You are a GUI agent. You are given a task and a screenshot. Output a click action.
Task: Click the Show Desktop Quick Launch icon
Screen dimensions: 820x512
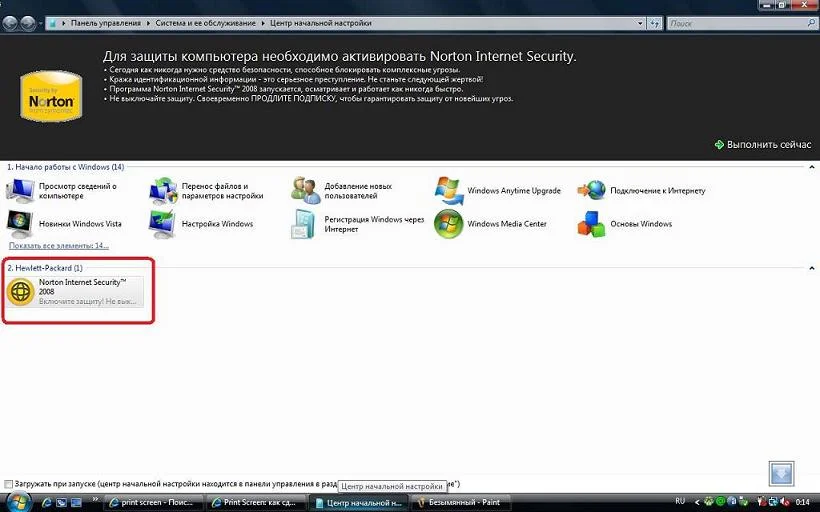tap(61, 503)
